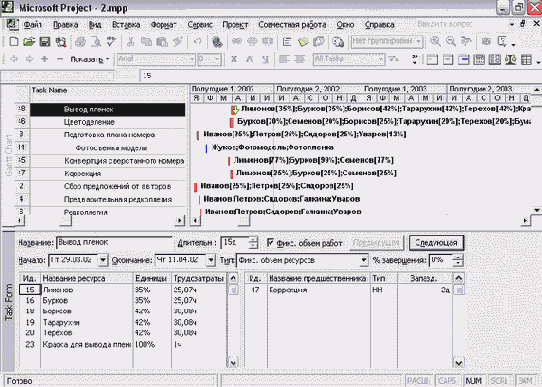This screenshot has height=387, width=542.
Task: Hide subtasks with the minus icon
Action: [60, 59]
